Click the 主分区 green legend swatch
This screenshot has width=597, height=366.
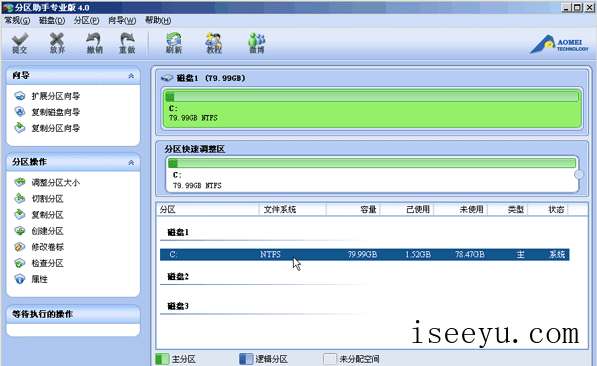point(162,359)
